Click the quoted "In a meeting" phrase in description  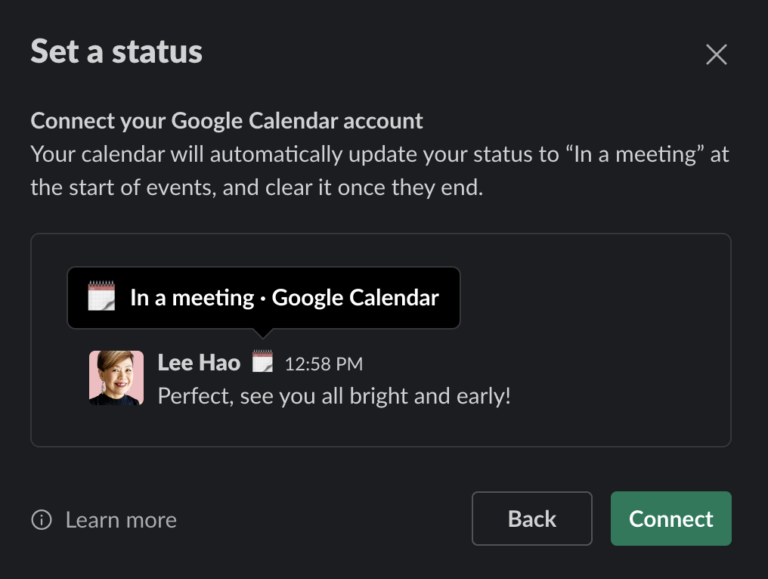click(635, 154)
